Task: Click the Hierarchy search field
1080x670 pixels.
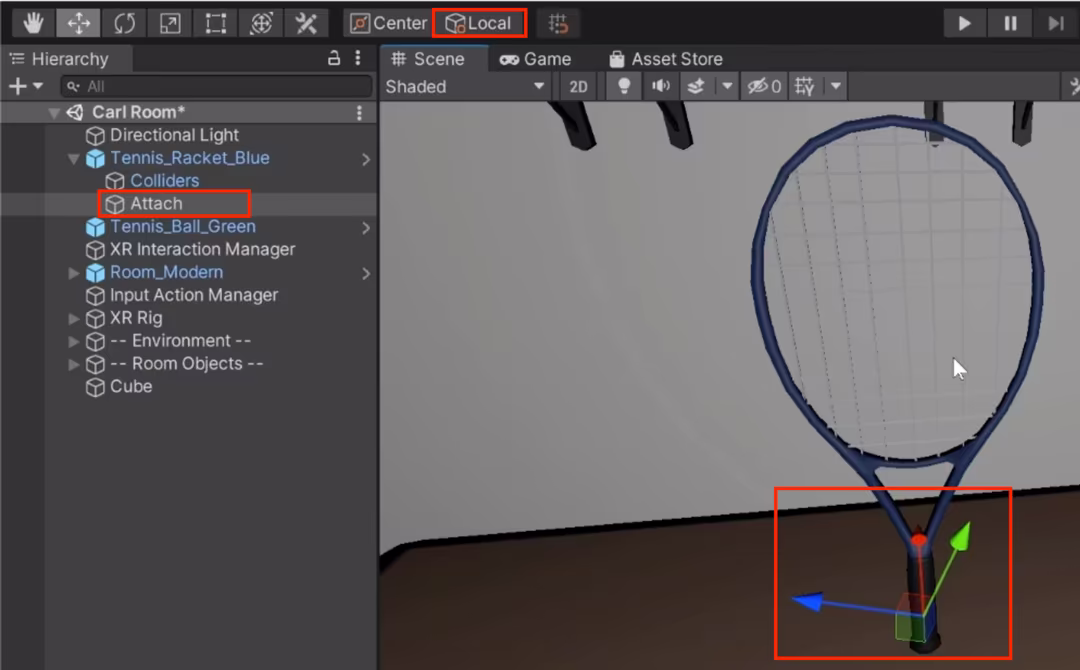Action: coord(216,86)
